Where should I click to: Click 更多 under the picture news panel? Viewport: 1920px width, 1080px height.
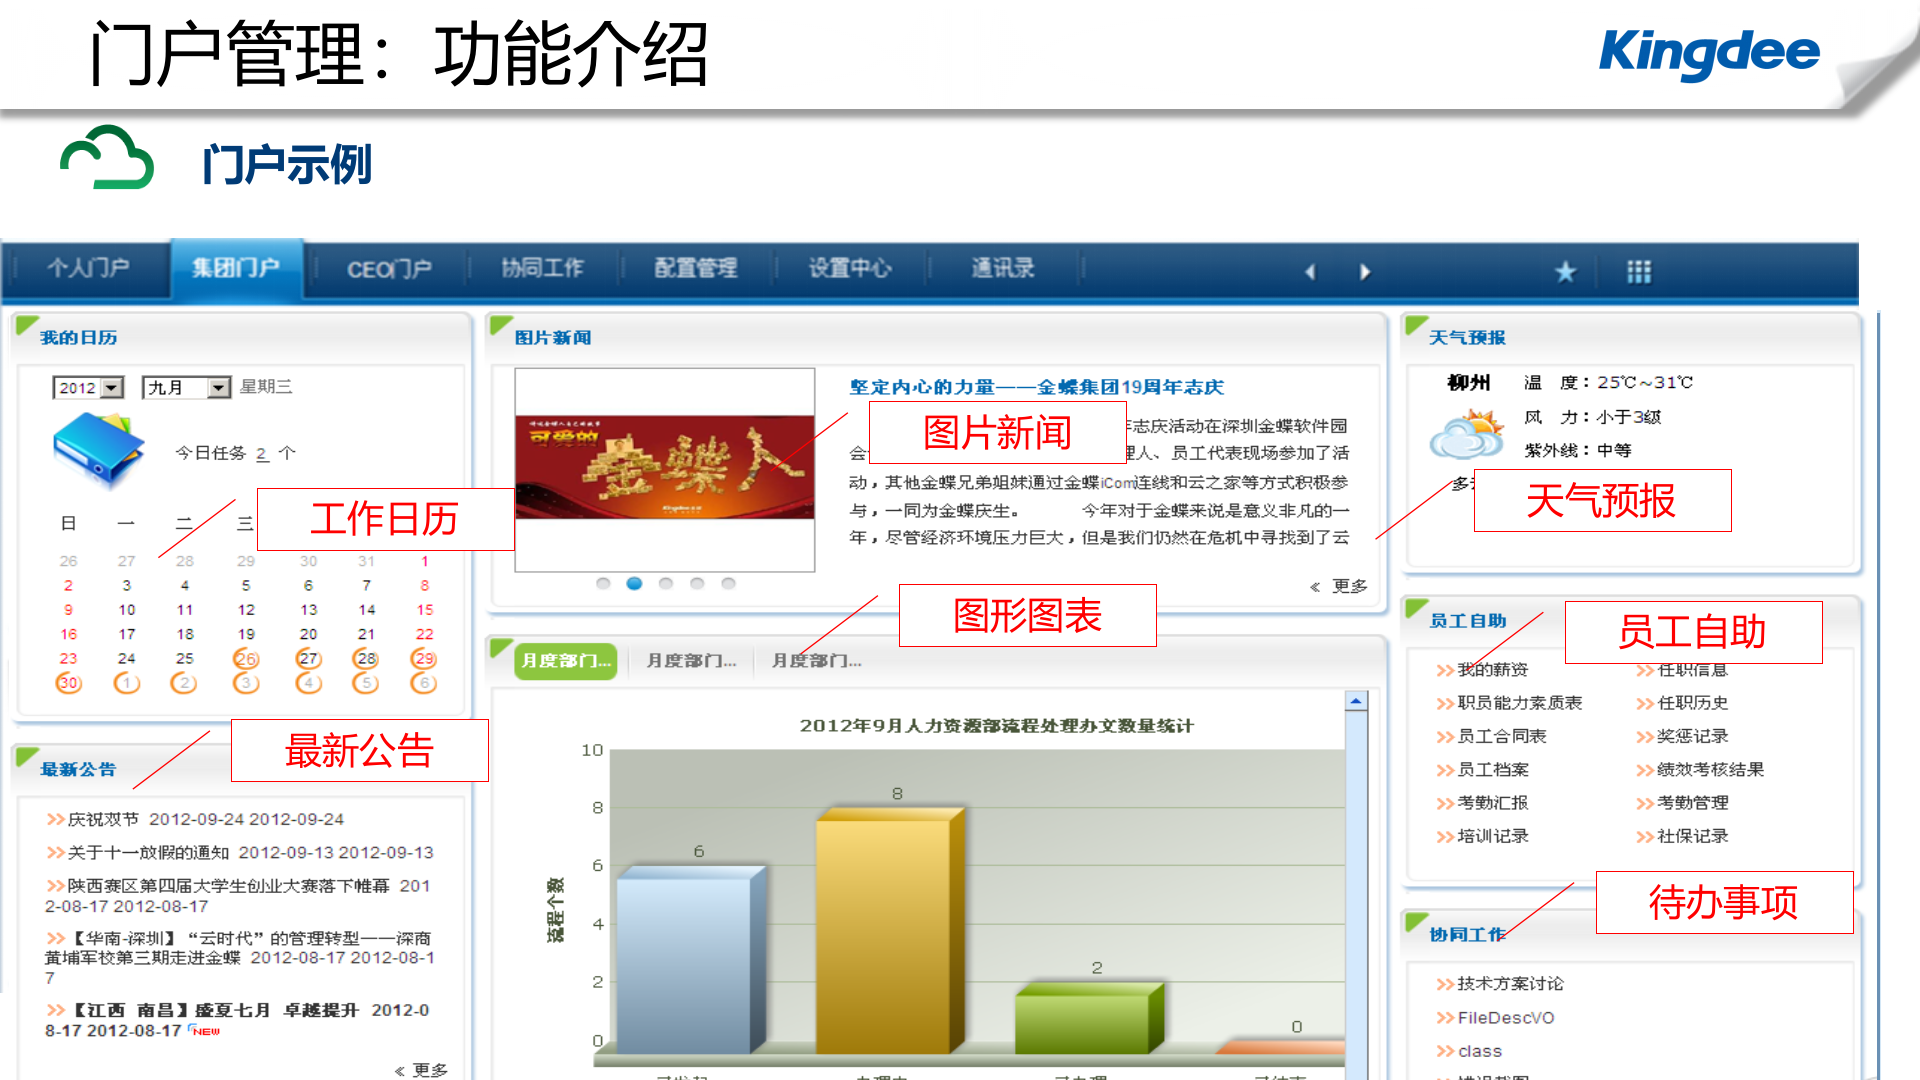[x=1349, y=587]
